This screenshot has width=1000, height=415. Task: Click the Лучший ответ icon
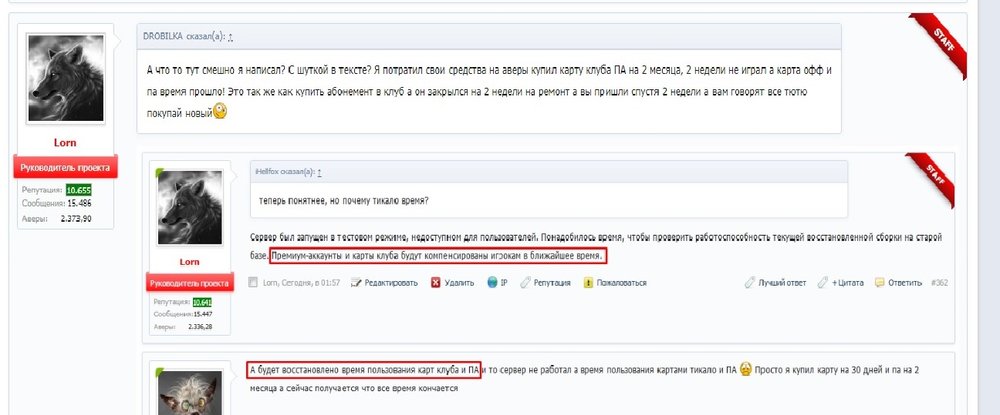(x=750, y=283)
